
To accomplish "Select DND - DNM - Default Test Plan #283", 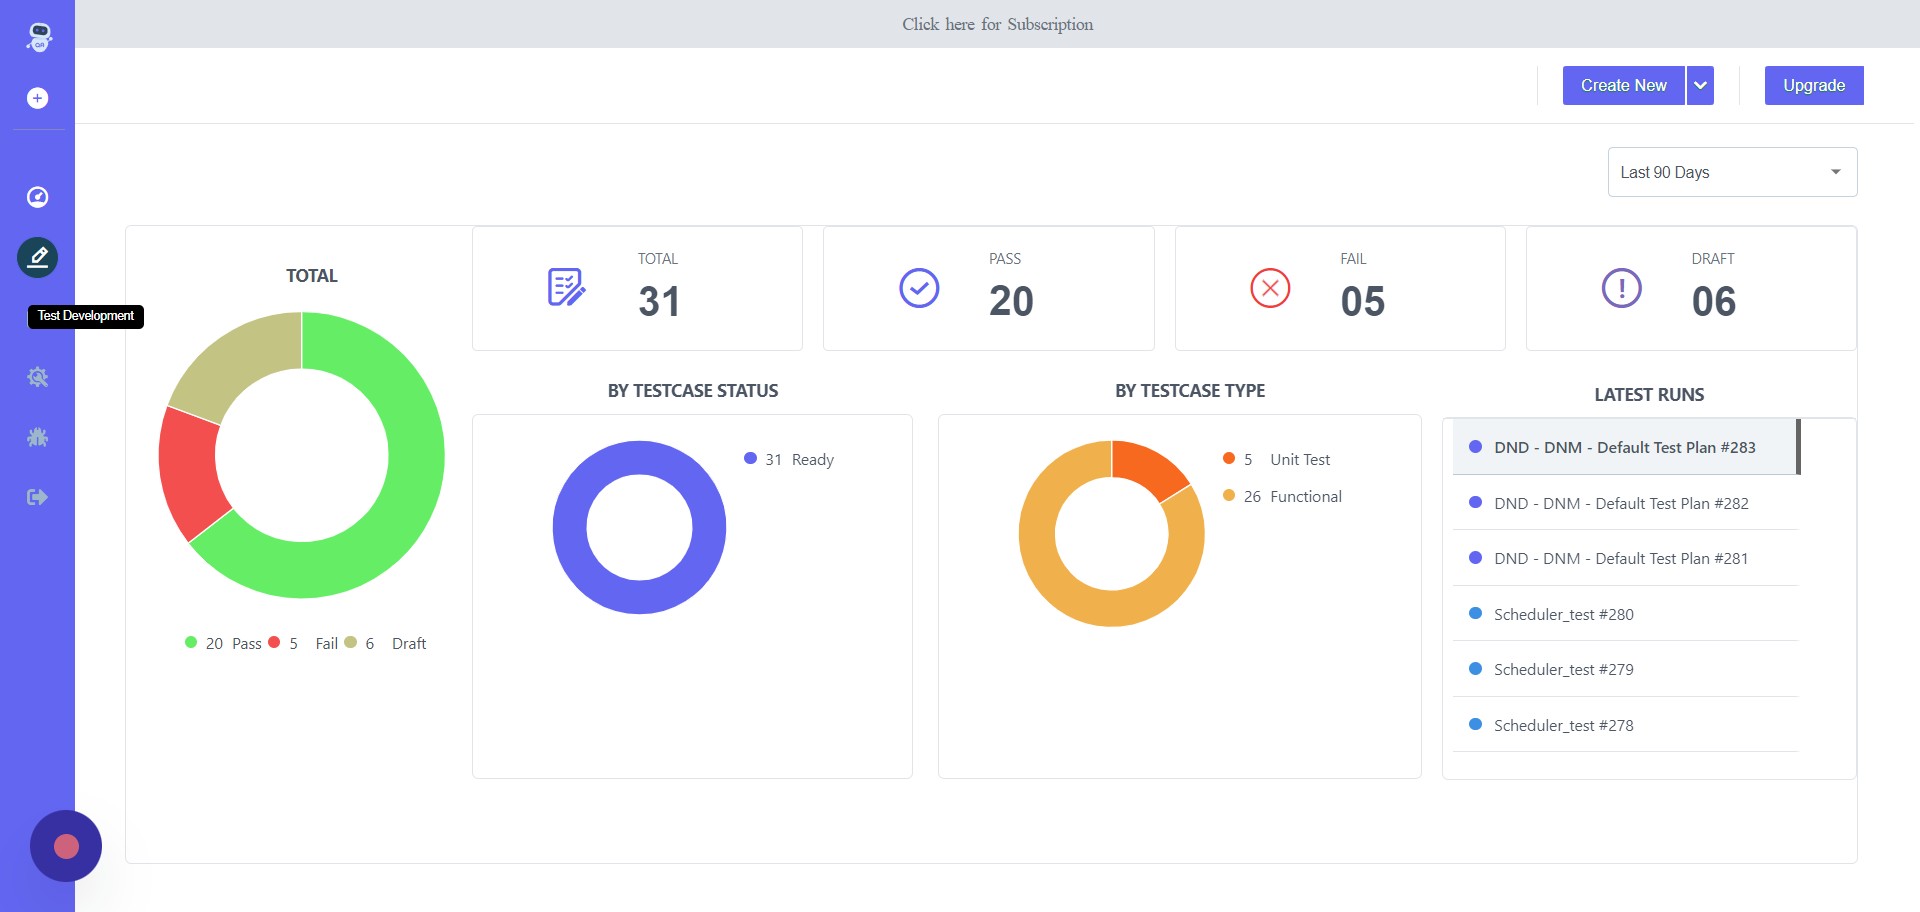I will (1625, 447).
